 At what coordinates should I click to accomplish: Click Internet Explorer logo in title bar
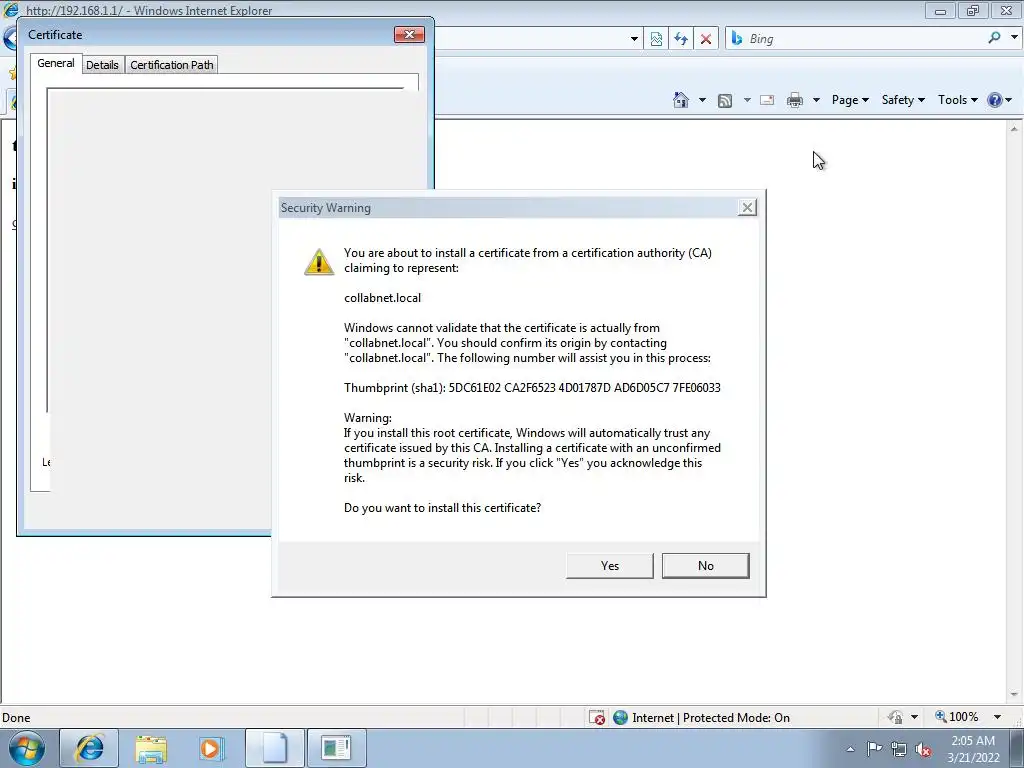click(x=10, y=9)
